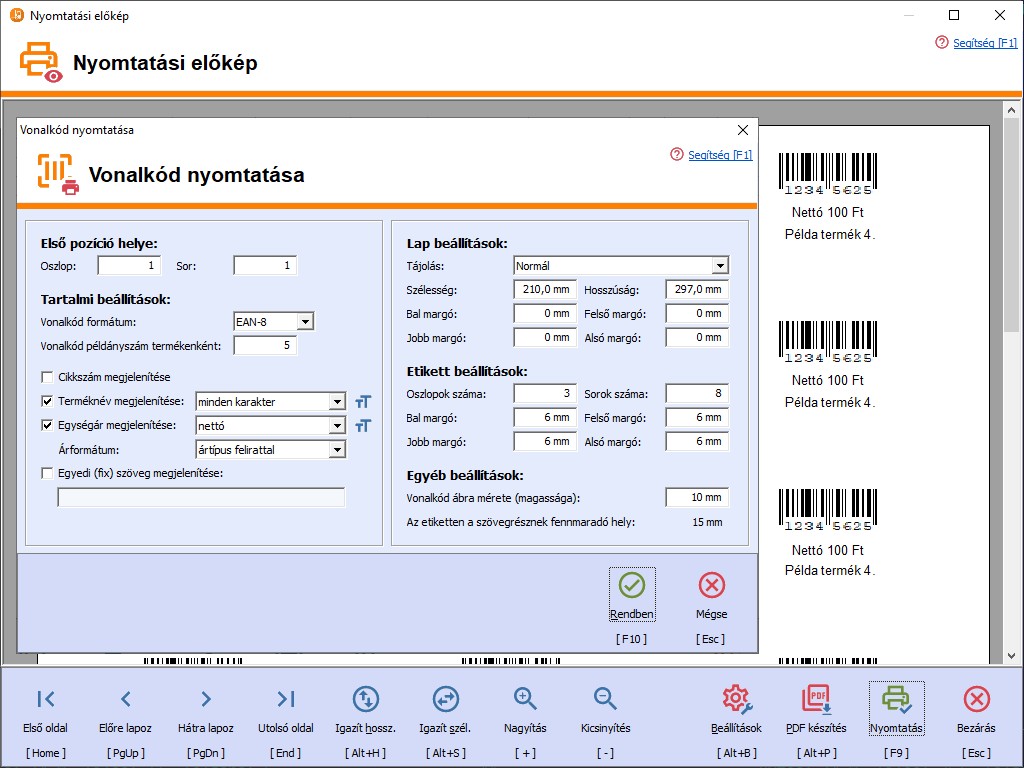Go to first page with Első oldal
Image resolution: width=1024 pixels, height=768 pixels.
[46, 699]
